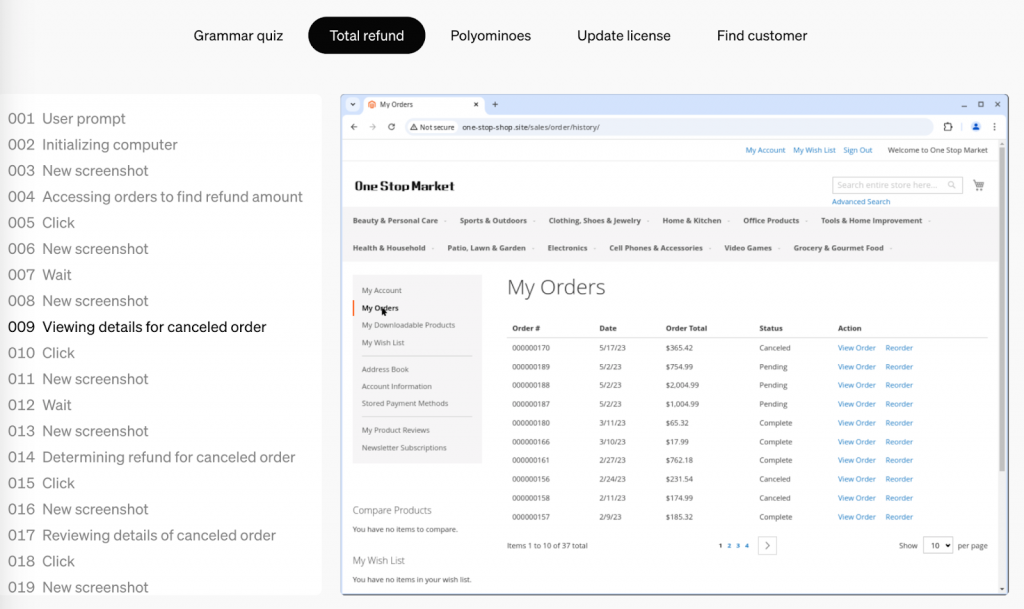Open the browser profile avatar icon
This screenshot has height=609, width=1024.
(x=975, y=127)
